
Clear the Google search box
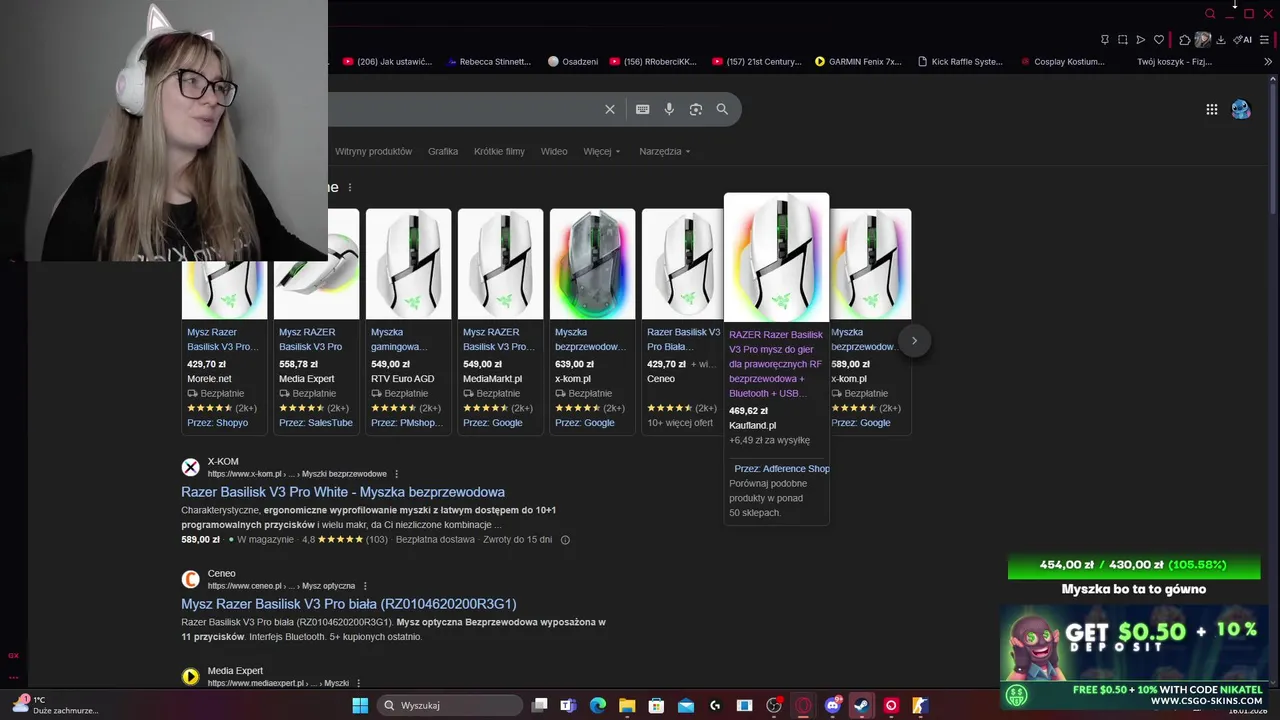coord(610,109)
